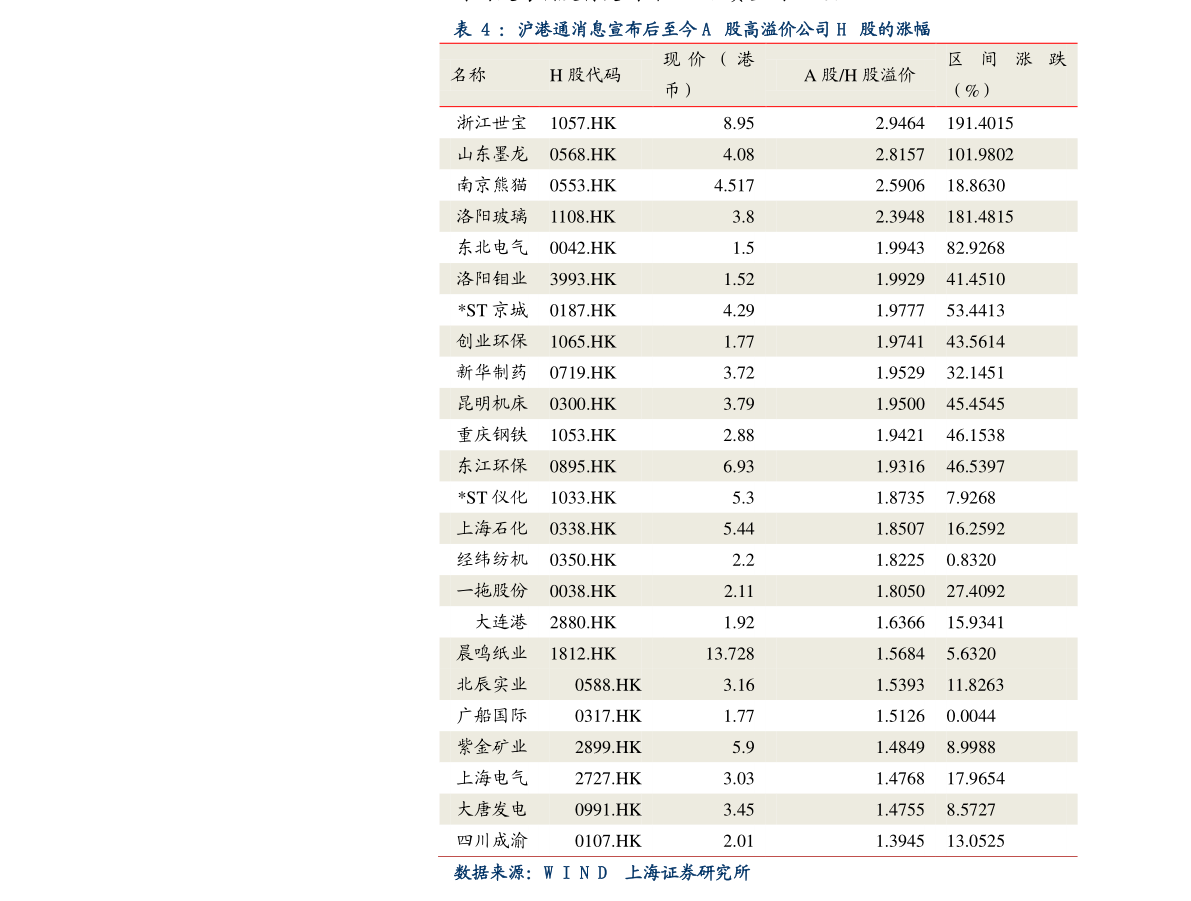Select the company name '晨鸣纸业'

491,653
